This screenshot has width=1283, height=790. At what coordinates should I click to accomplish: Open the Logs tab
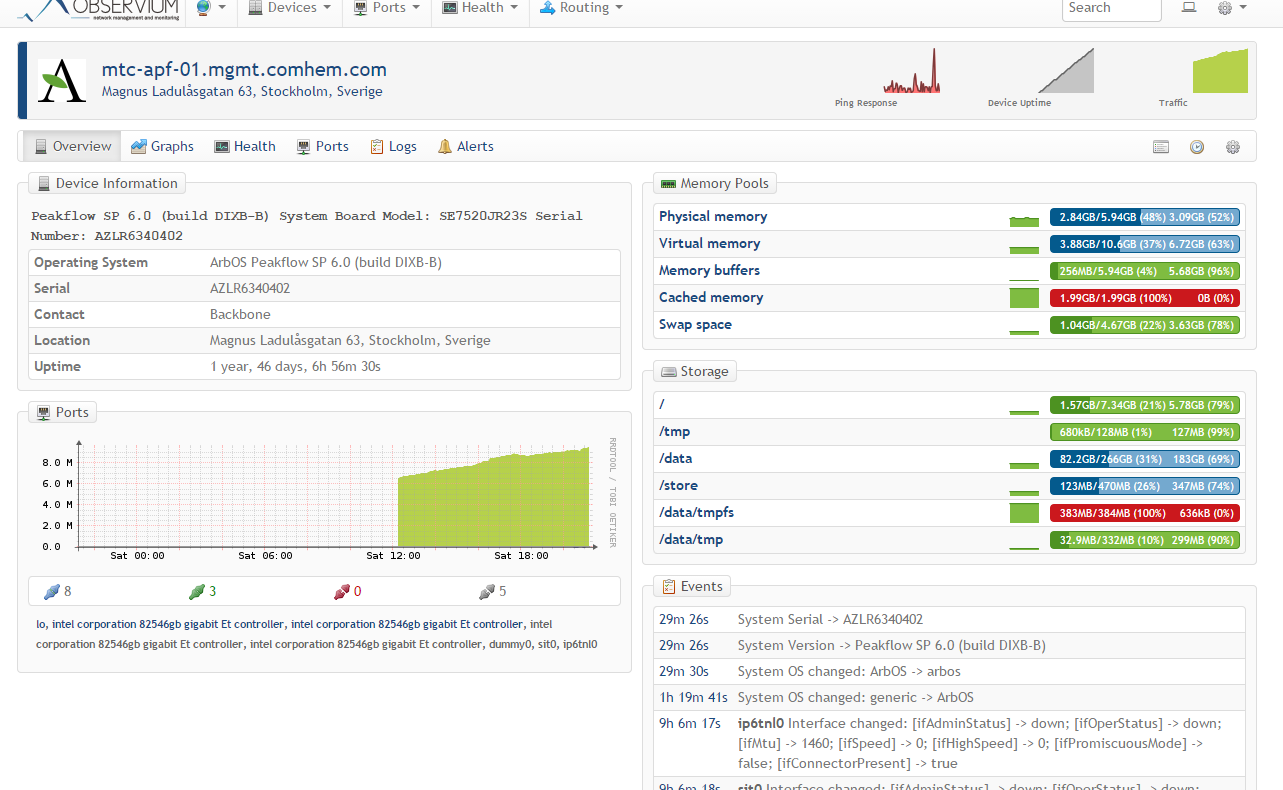[x=393, y=146]
